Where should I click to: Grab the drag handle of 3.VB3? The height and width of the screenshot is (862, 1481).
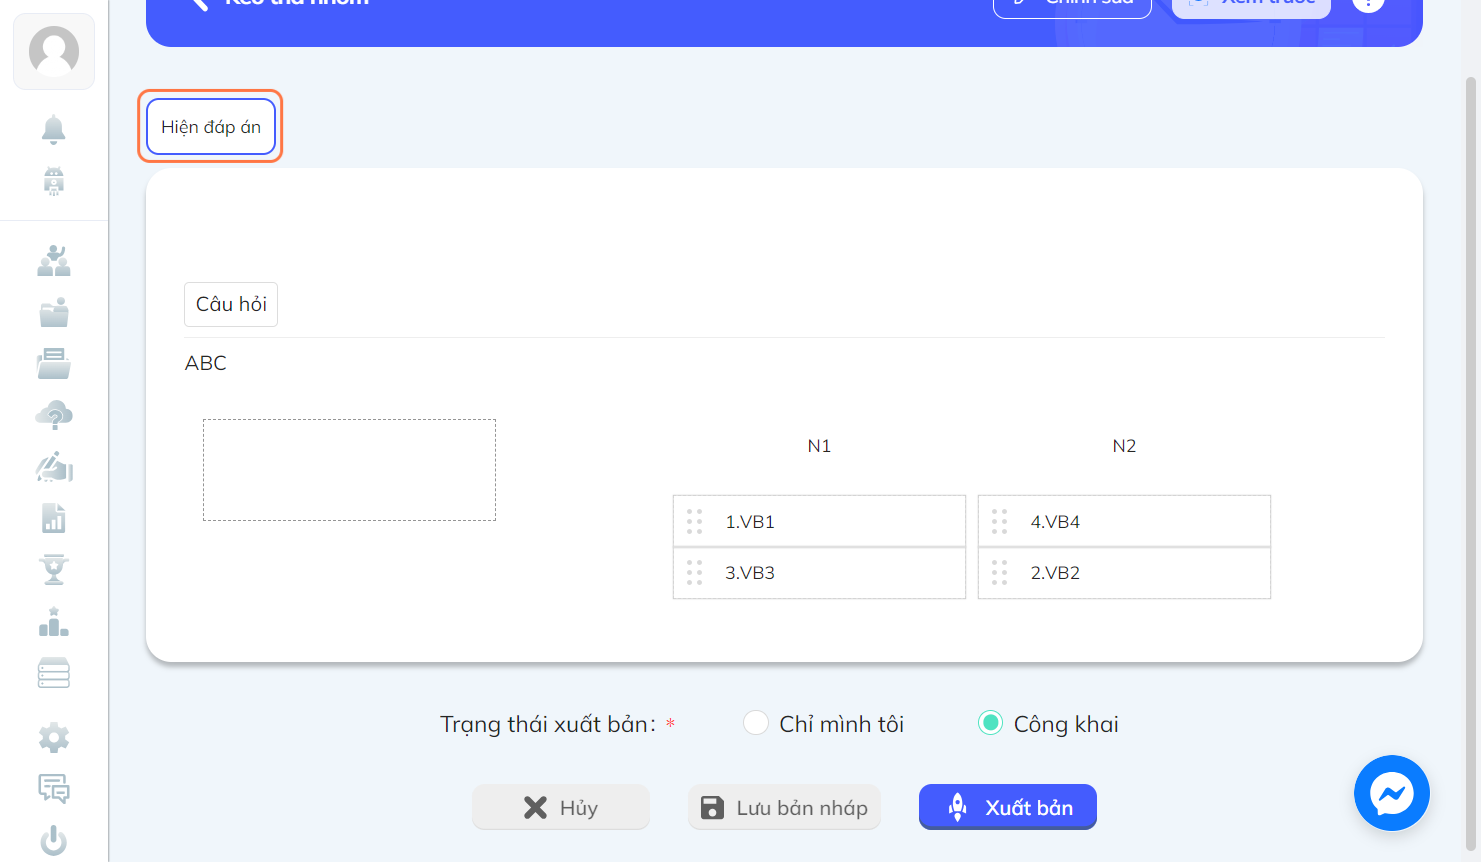(694, 573)
